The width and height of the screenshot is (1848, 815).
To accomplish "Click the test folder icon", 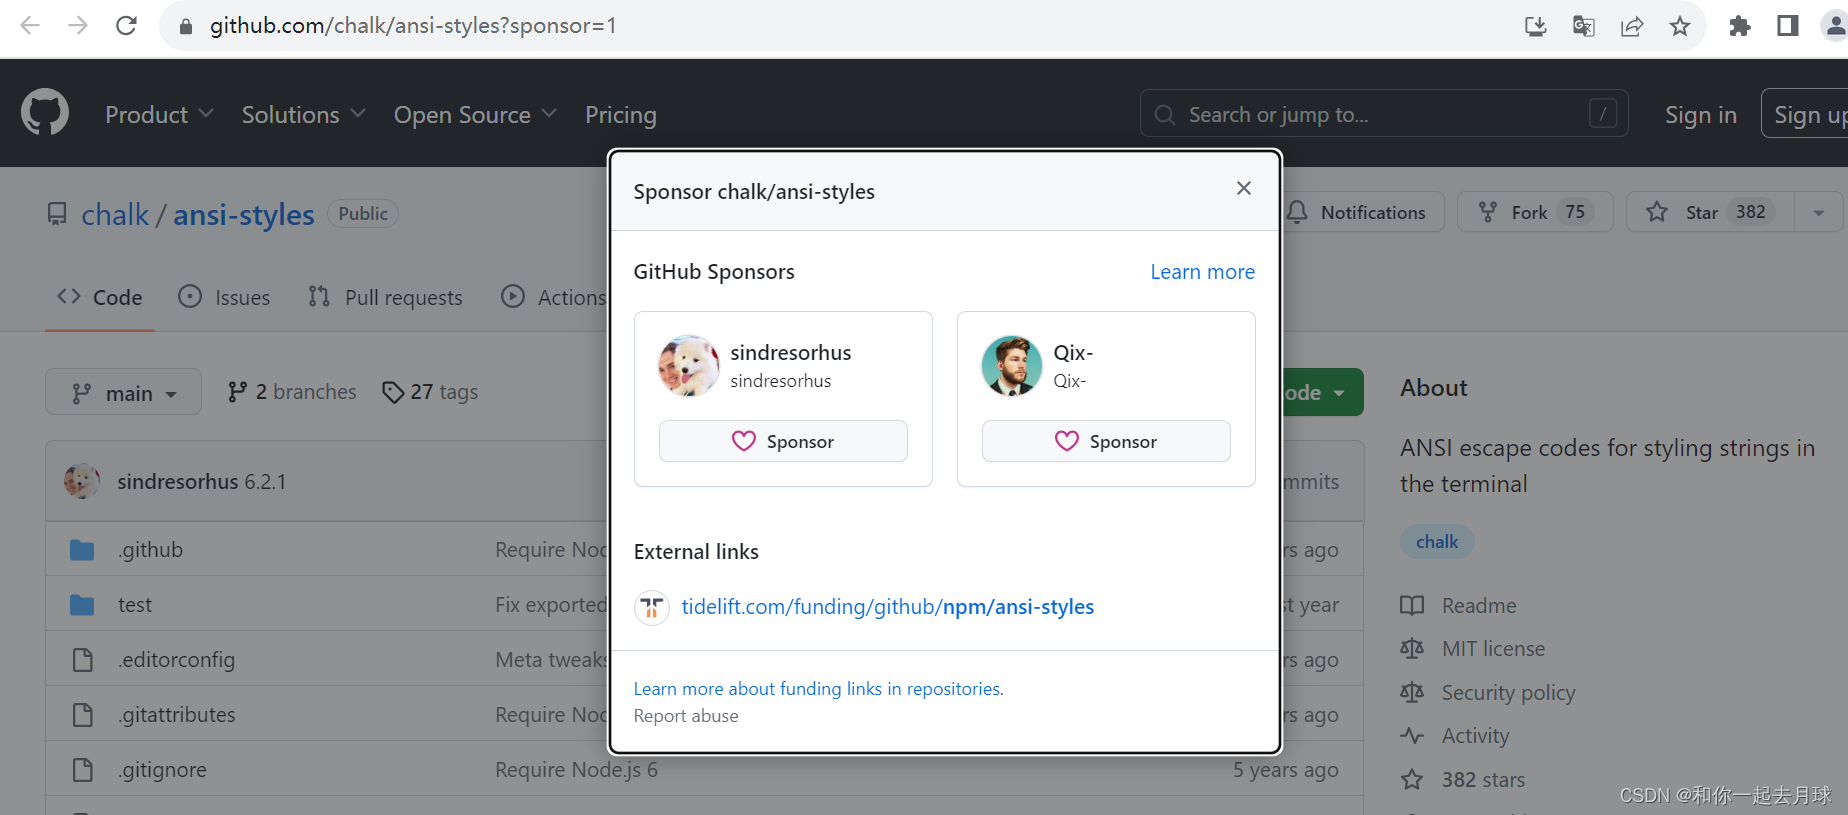I will pos(82,605).
